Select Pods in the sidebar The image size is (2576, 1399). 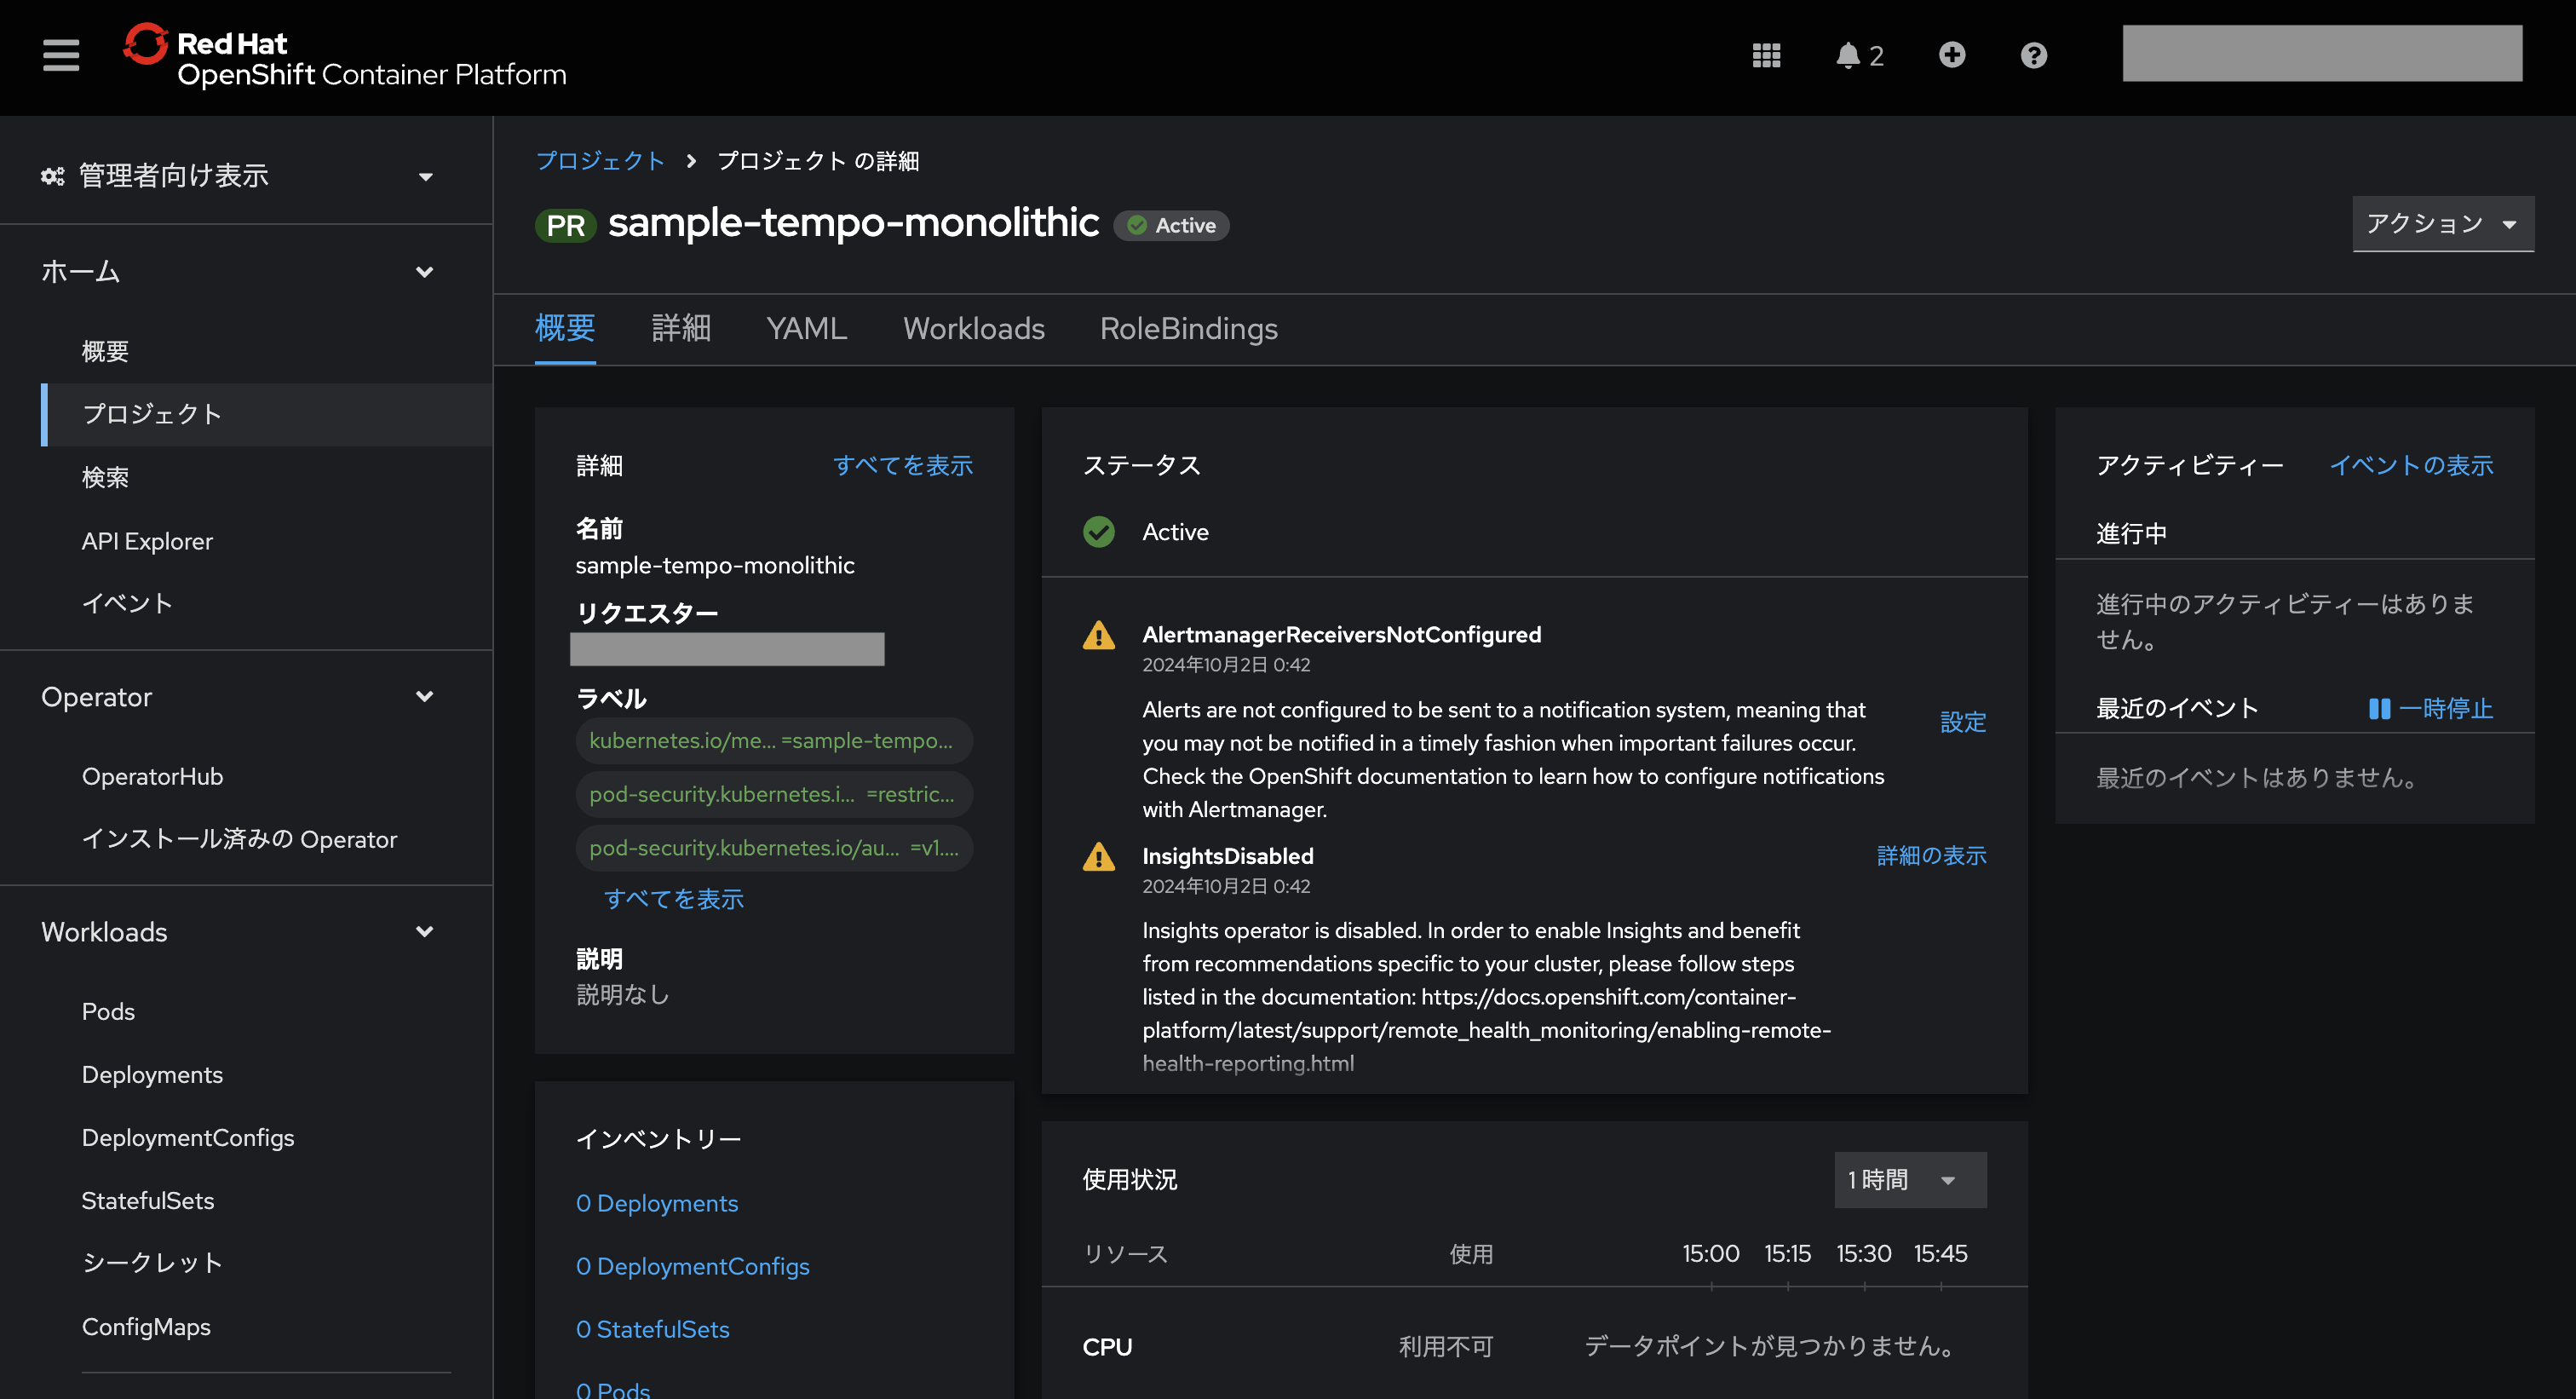tap(108, 1011)
